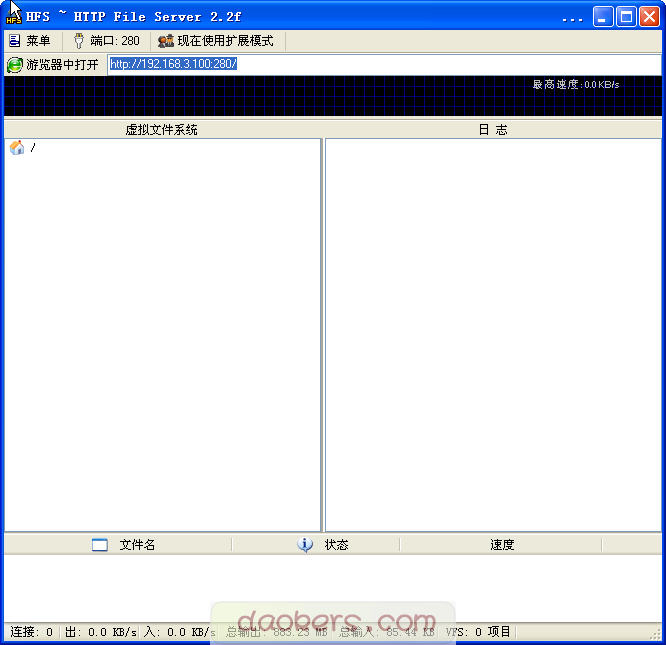Image resolution: width=666 pixels, height=645 pixels.
Task: Click the URL address field
Action: tap(384, 65)
